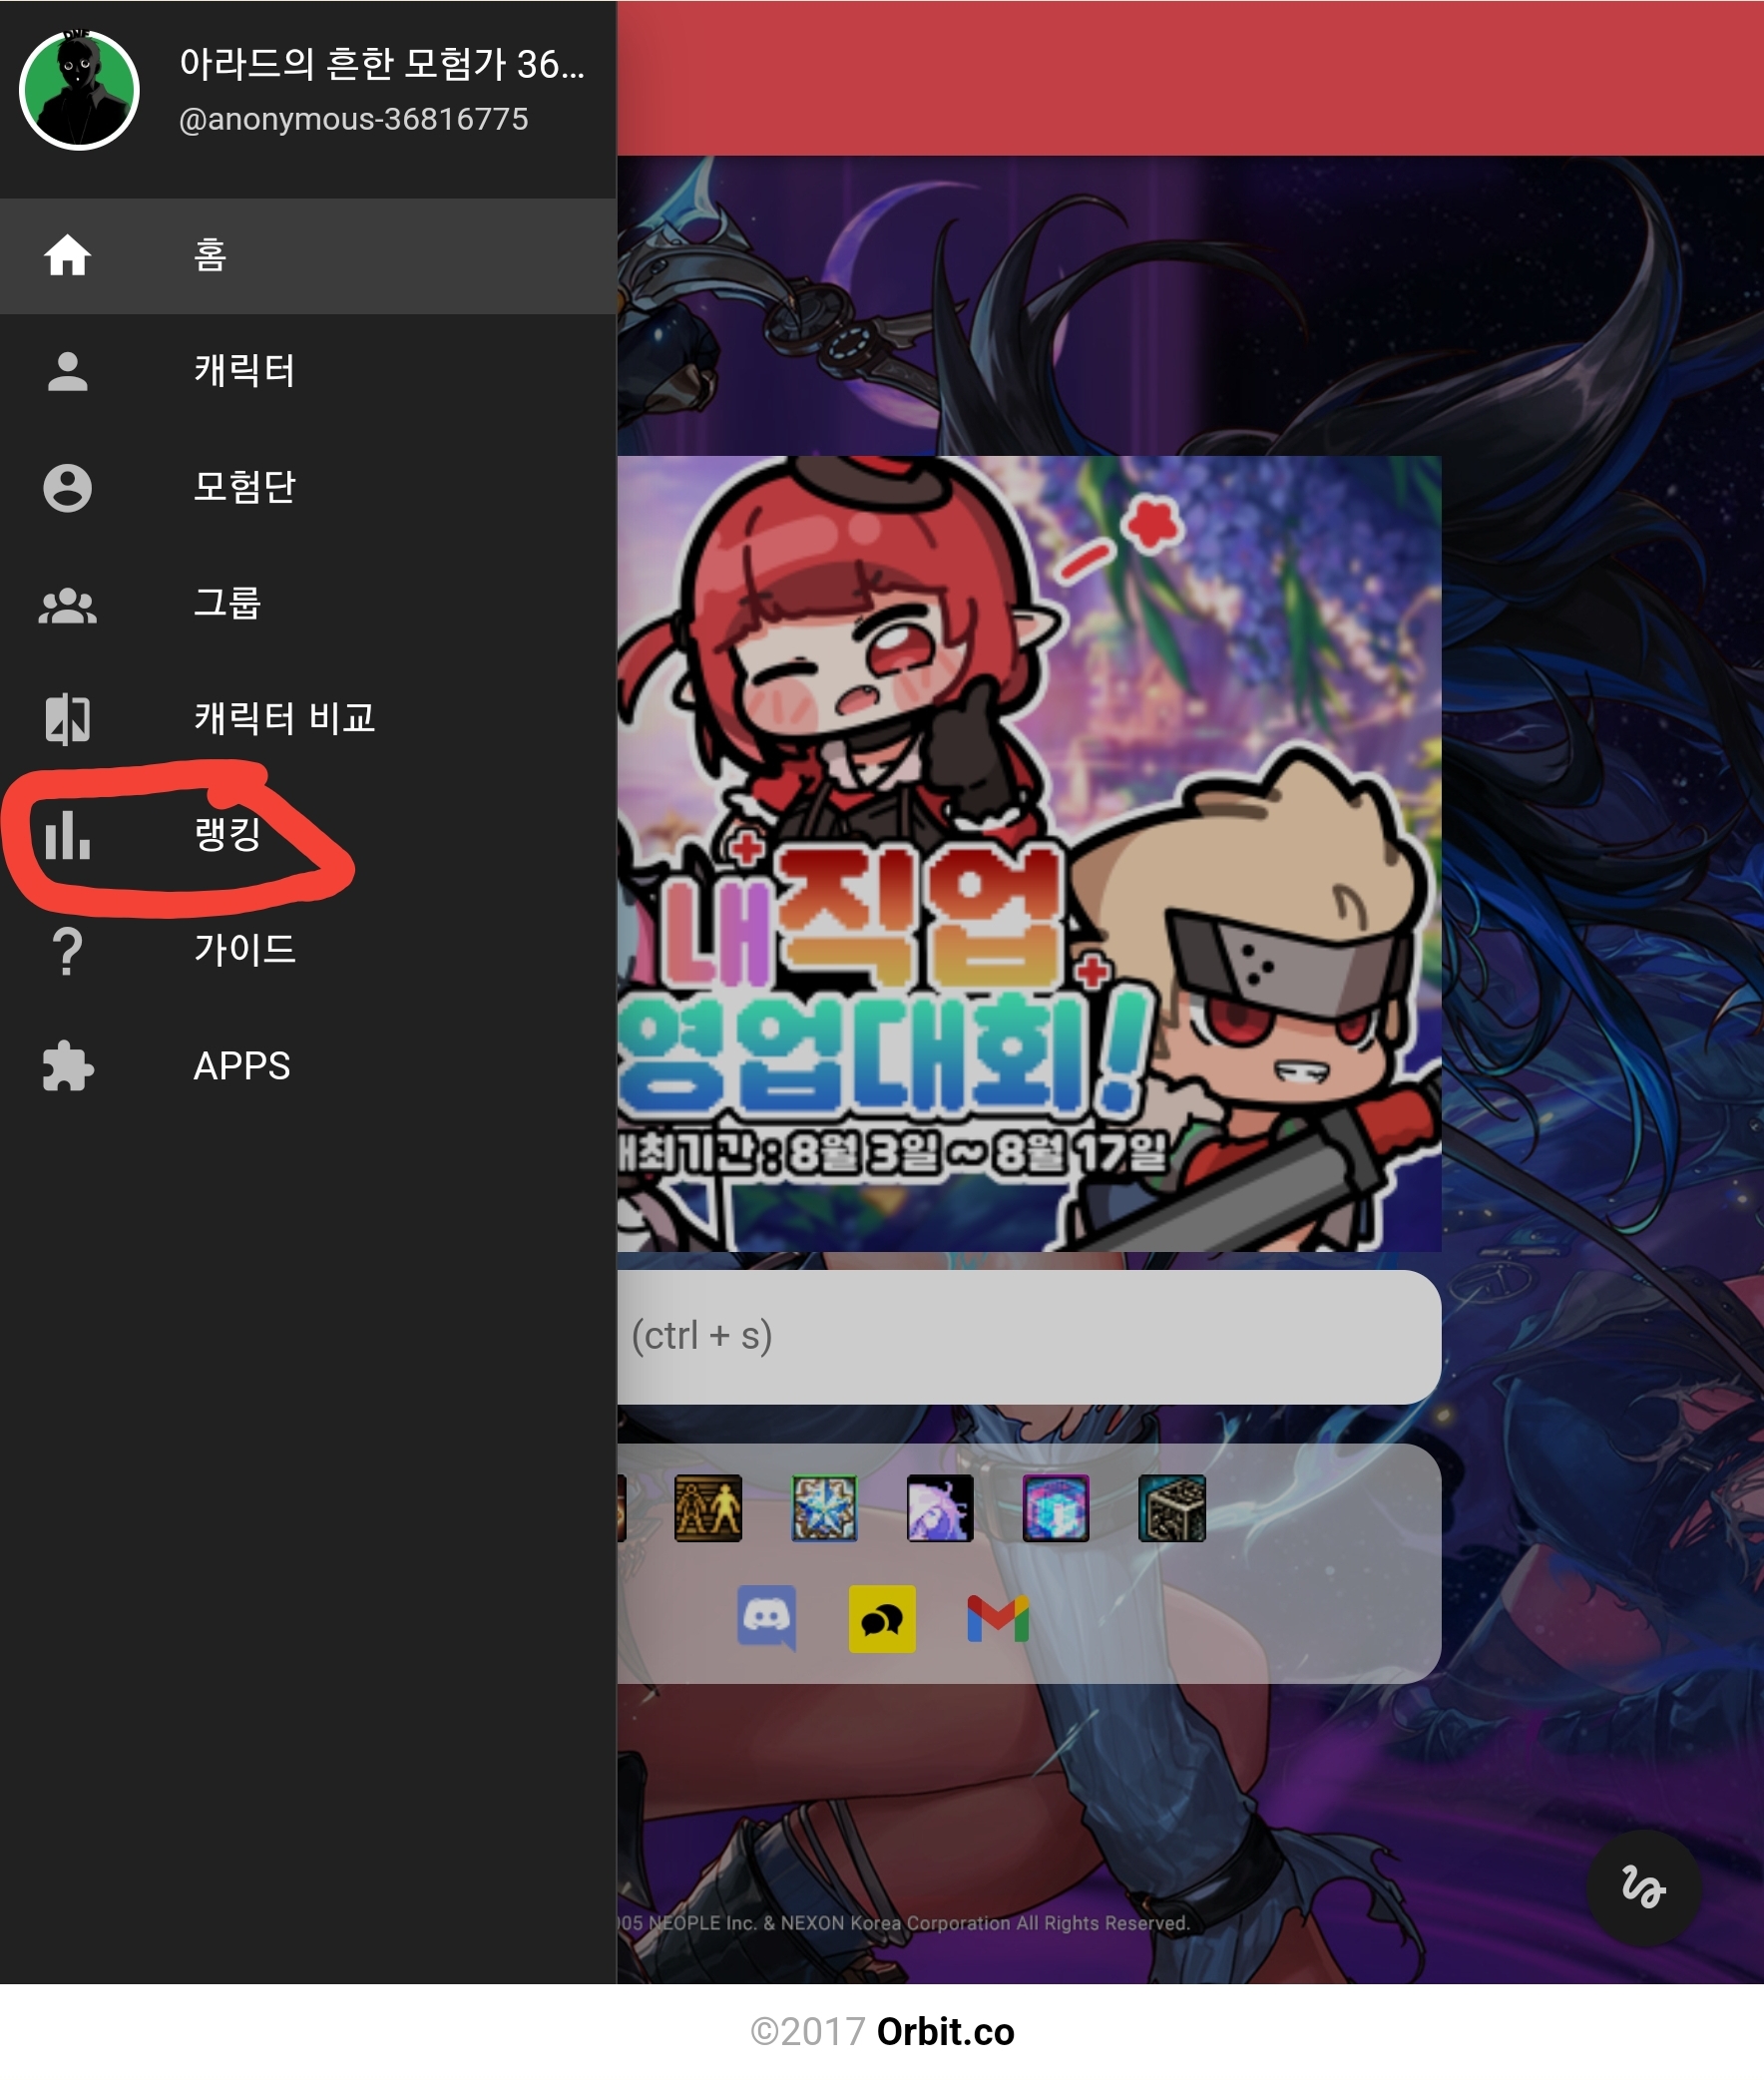Click the compare icon beside 캐릭터 비교
The image size is (1764, 2080).
click(x=68, y=719)
